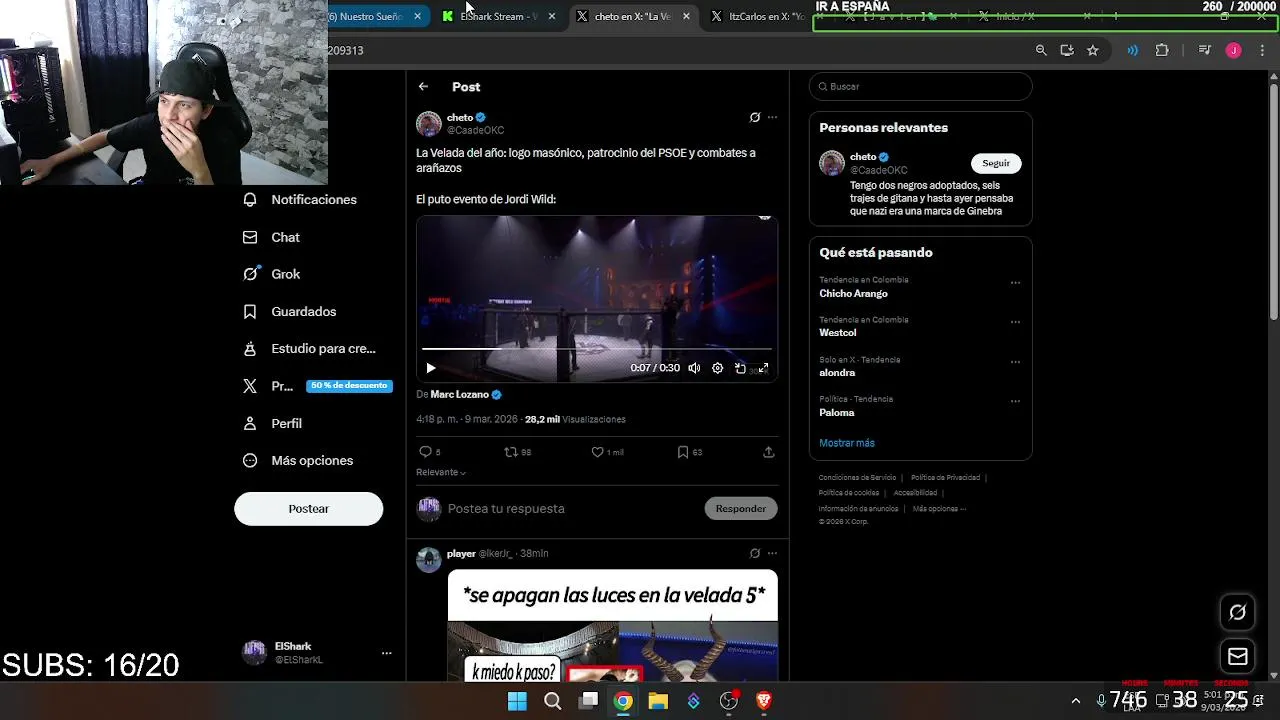Play the video in the post
The height and width of the screenshot is (720, 1280).
(431, 368)
